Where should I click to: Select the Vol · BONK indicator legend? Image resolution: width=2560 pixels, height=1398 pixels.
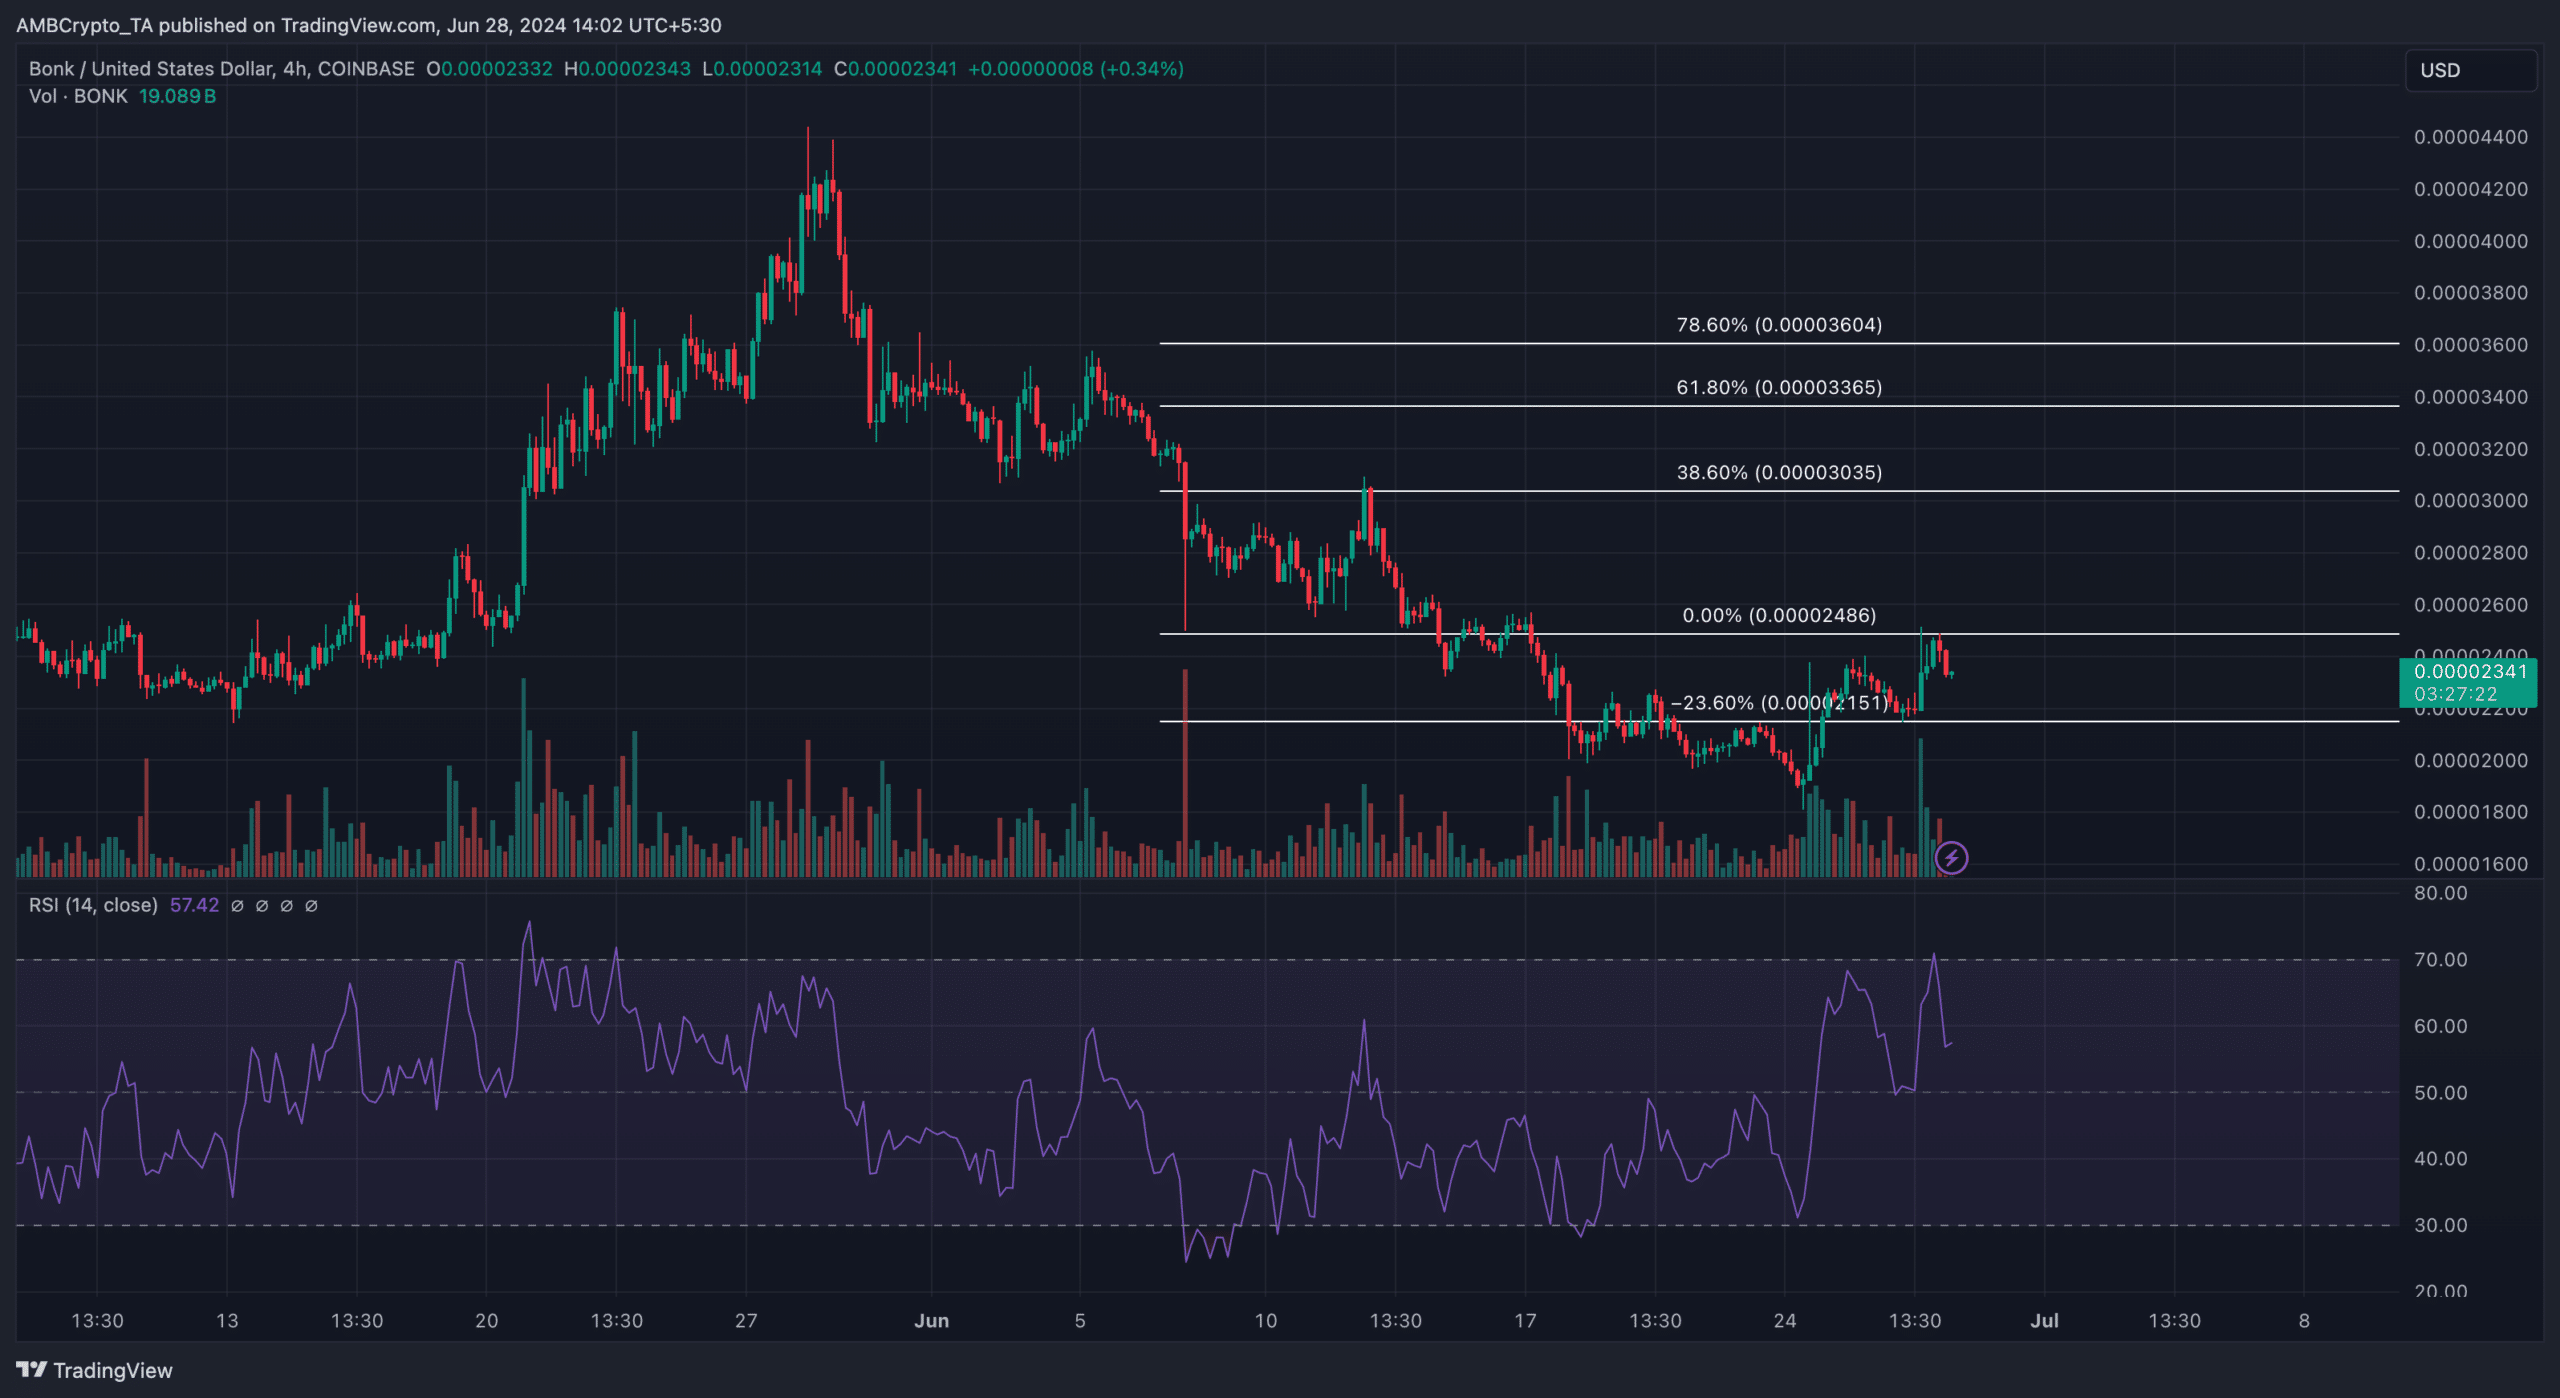coord(78,96)
